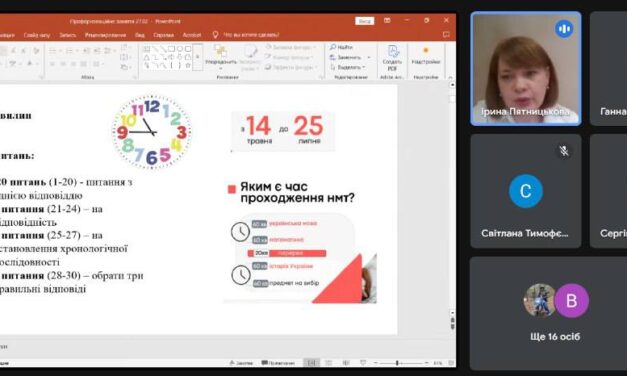
Task: Switch to Slide Sorter view in status bar
Action: pyautogui.click(x=329, y=363)
